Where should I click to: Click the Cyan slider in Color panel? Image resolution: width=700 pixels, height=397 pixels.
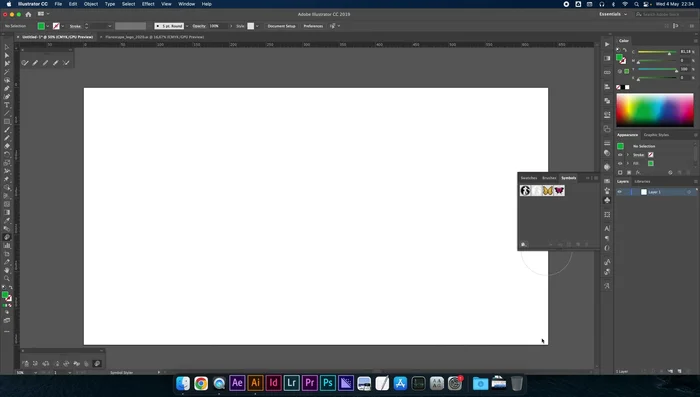point(657,52)
